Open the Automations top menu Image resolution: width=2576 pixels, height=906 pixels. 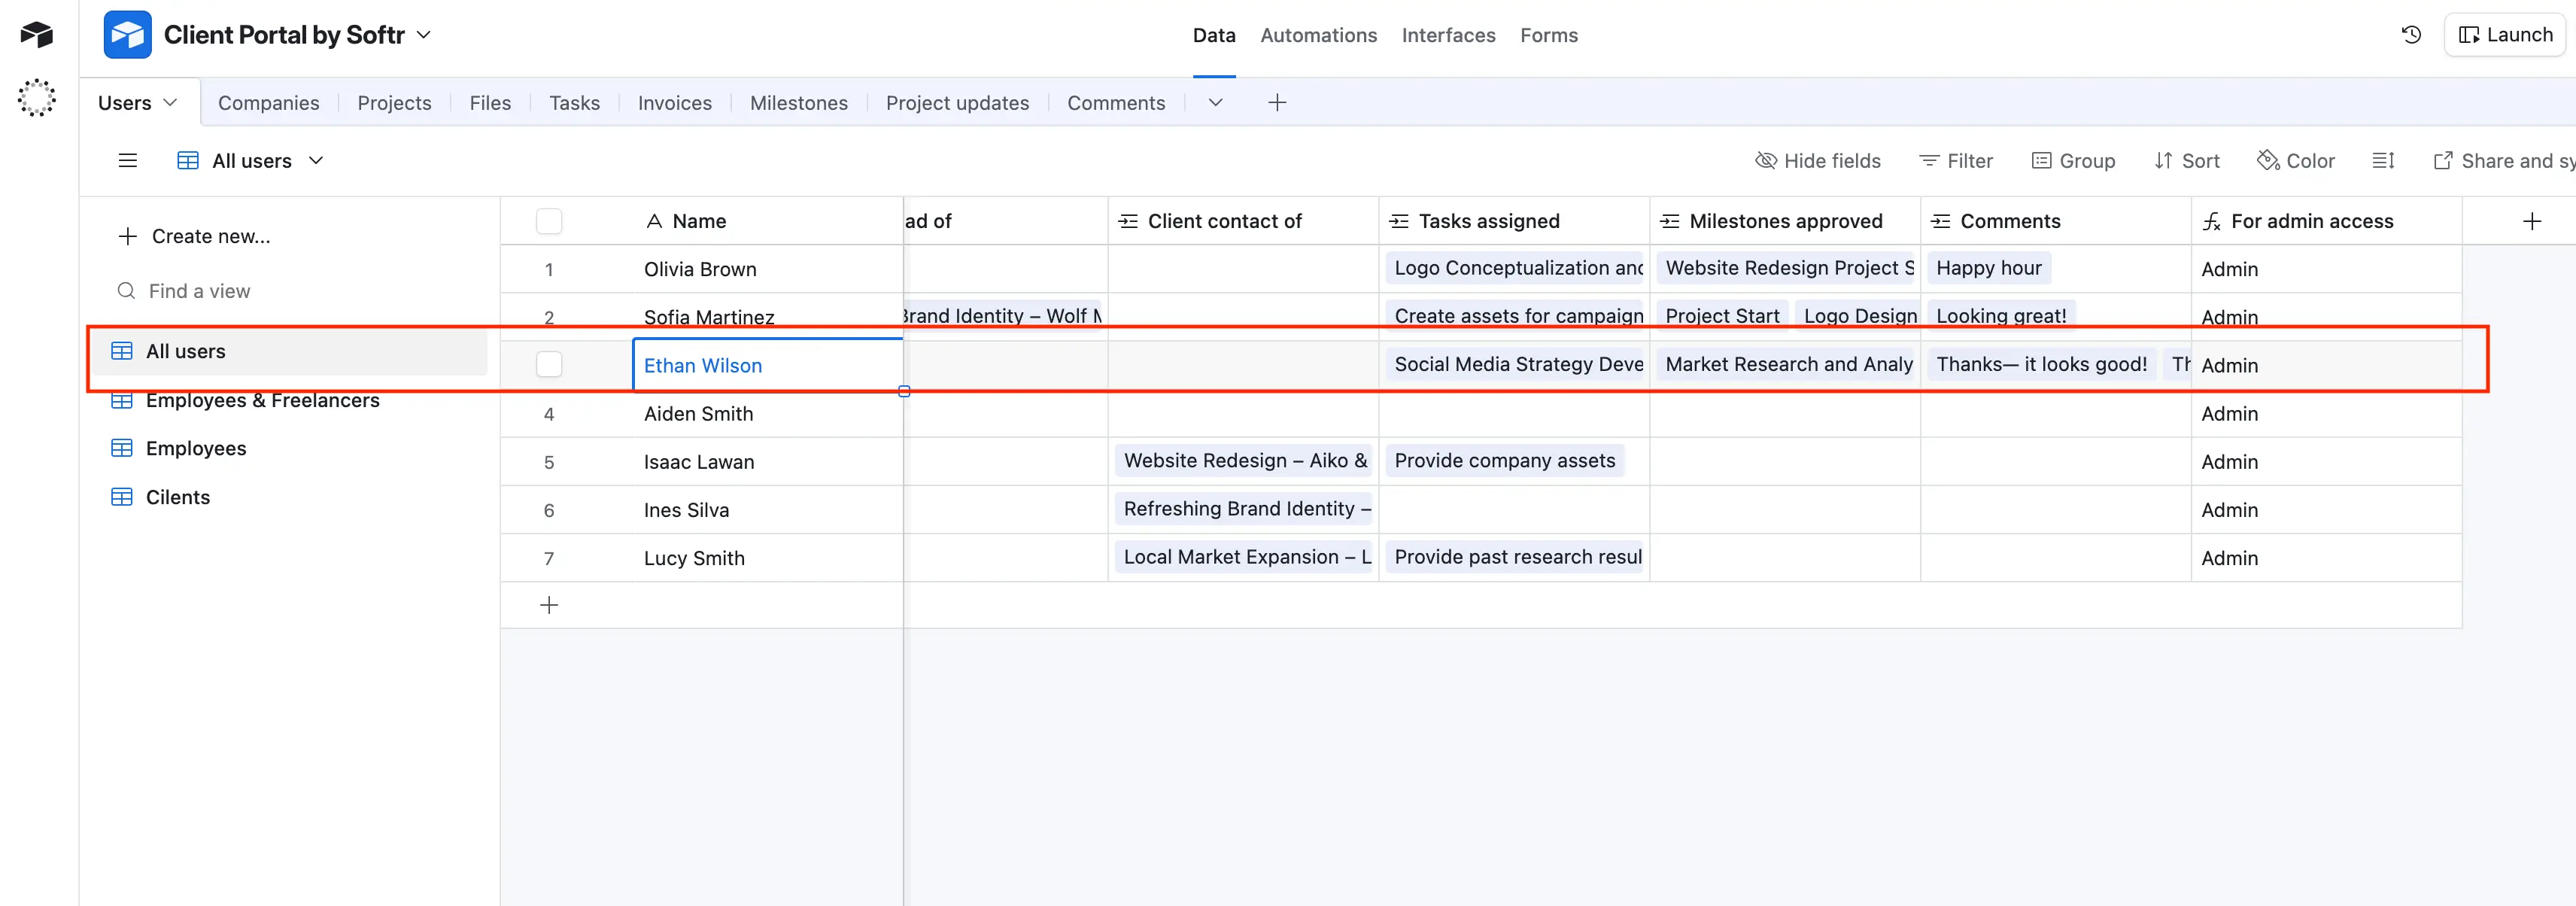click(x=1318, y=35)
